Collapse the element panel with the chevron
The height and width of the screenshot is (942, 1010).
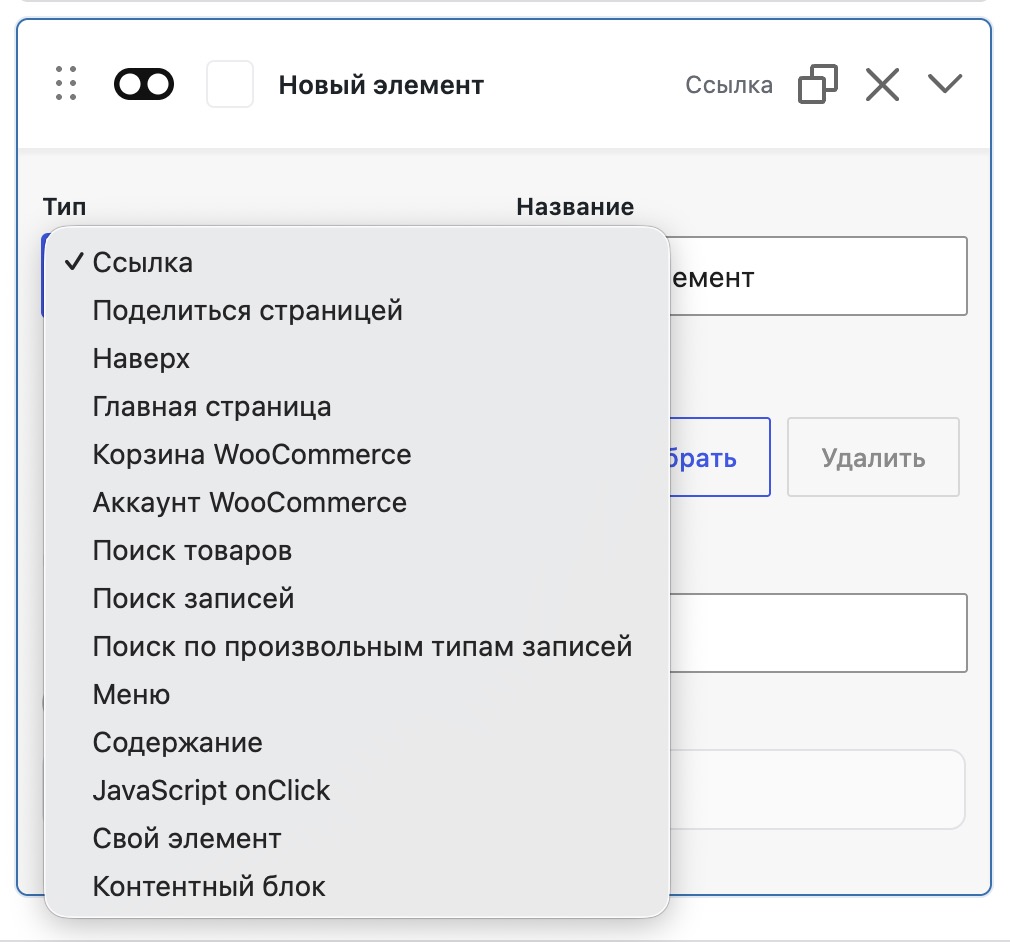[x=945, y=83]
